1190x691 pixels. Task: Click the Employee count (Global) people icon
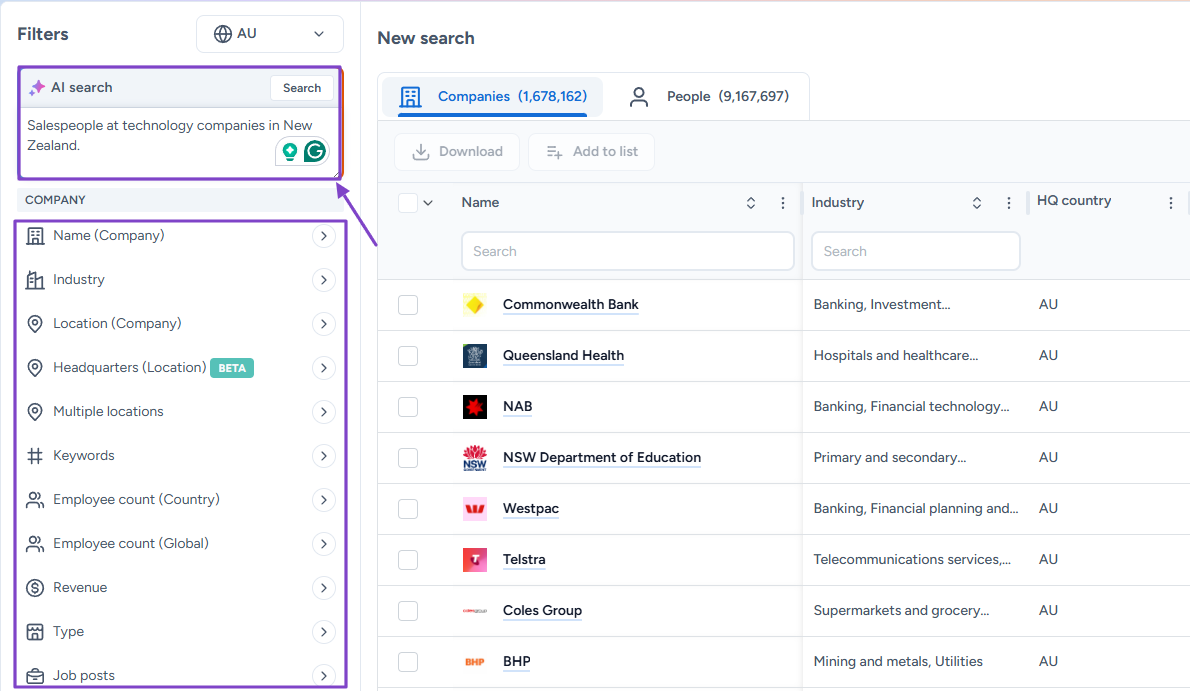[x=35, y=544]
